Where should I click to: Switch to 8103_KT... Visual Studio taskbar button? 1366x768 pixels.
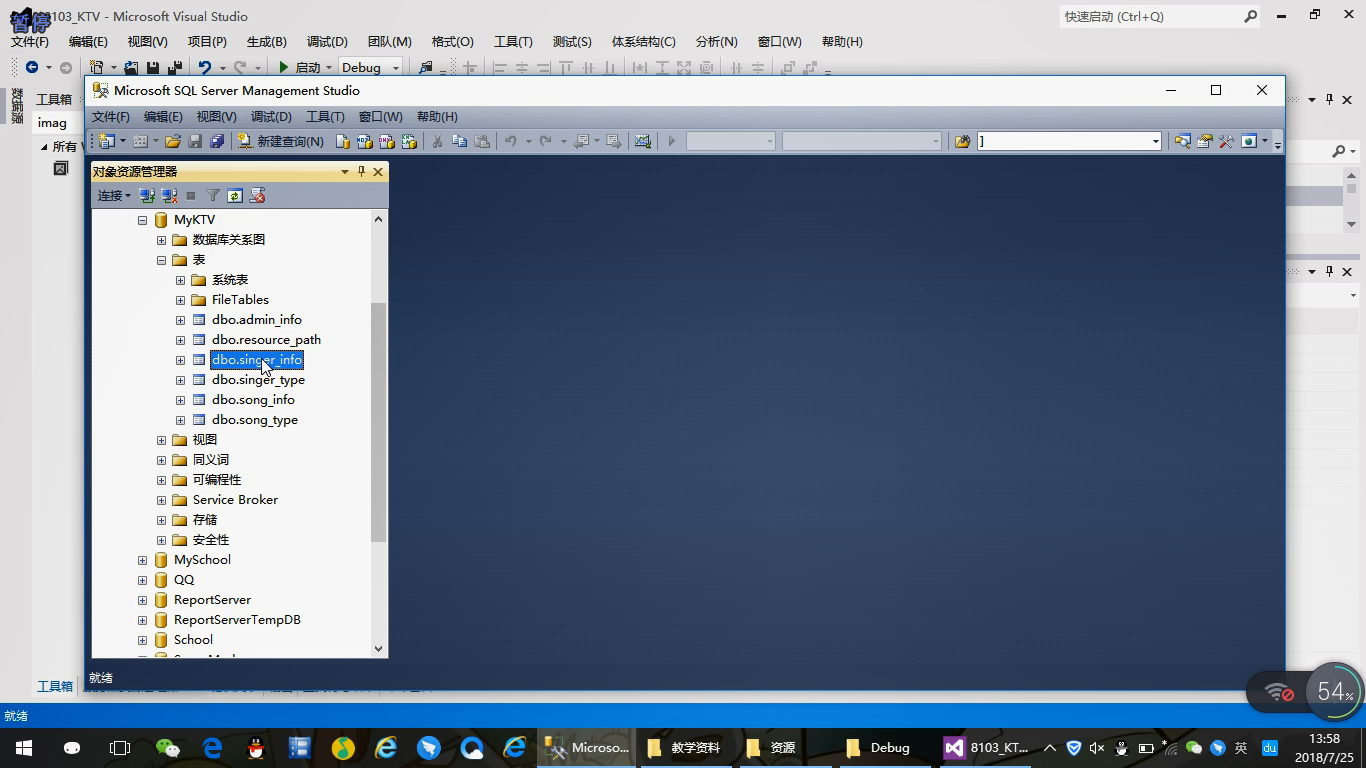[x=988, y=747]
